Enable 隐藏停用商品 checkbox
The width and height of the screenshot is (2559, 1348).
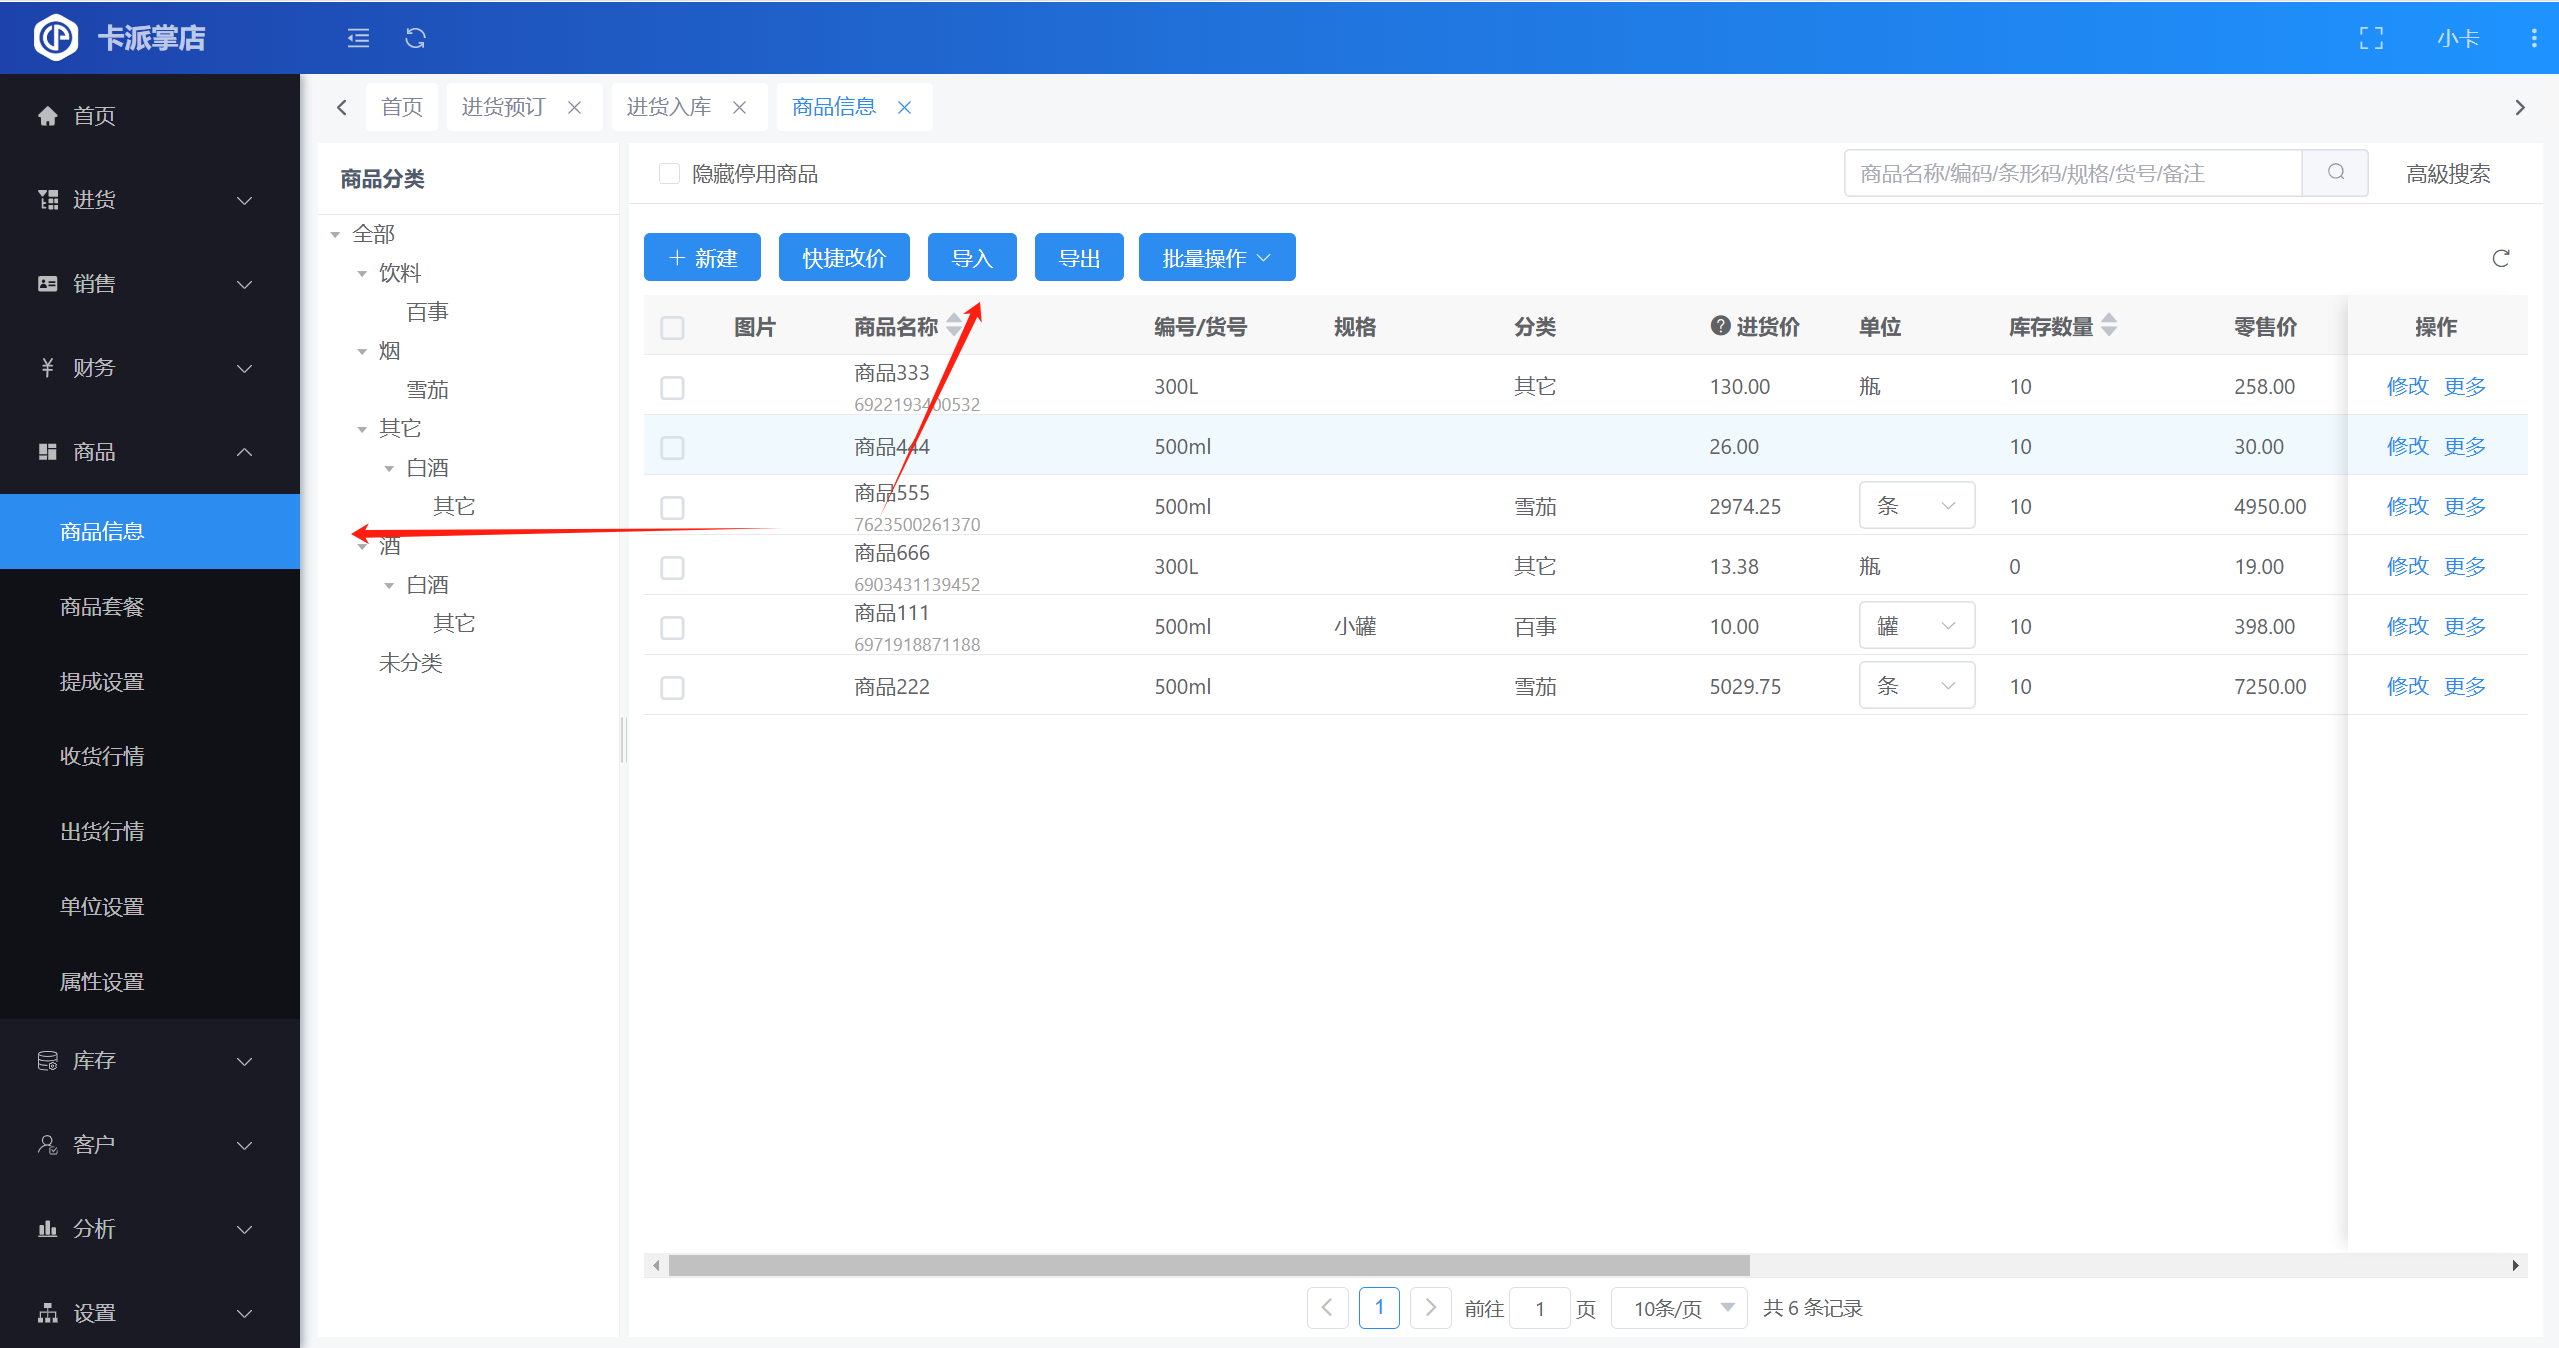[x=669, y=174]
